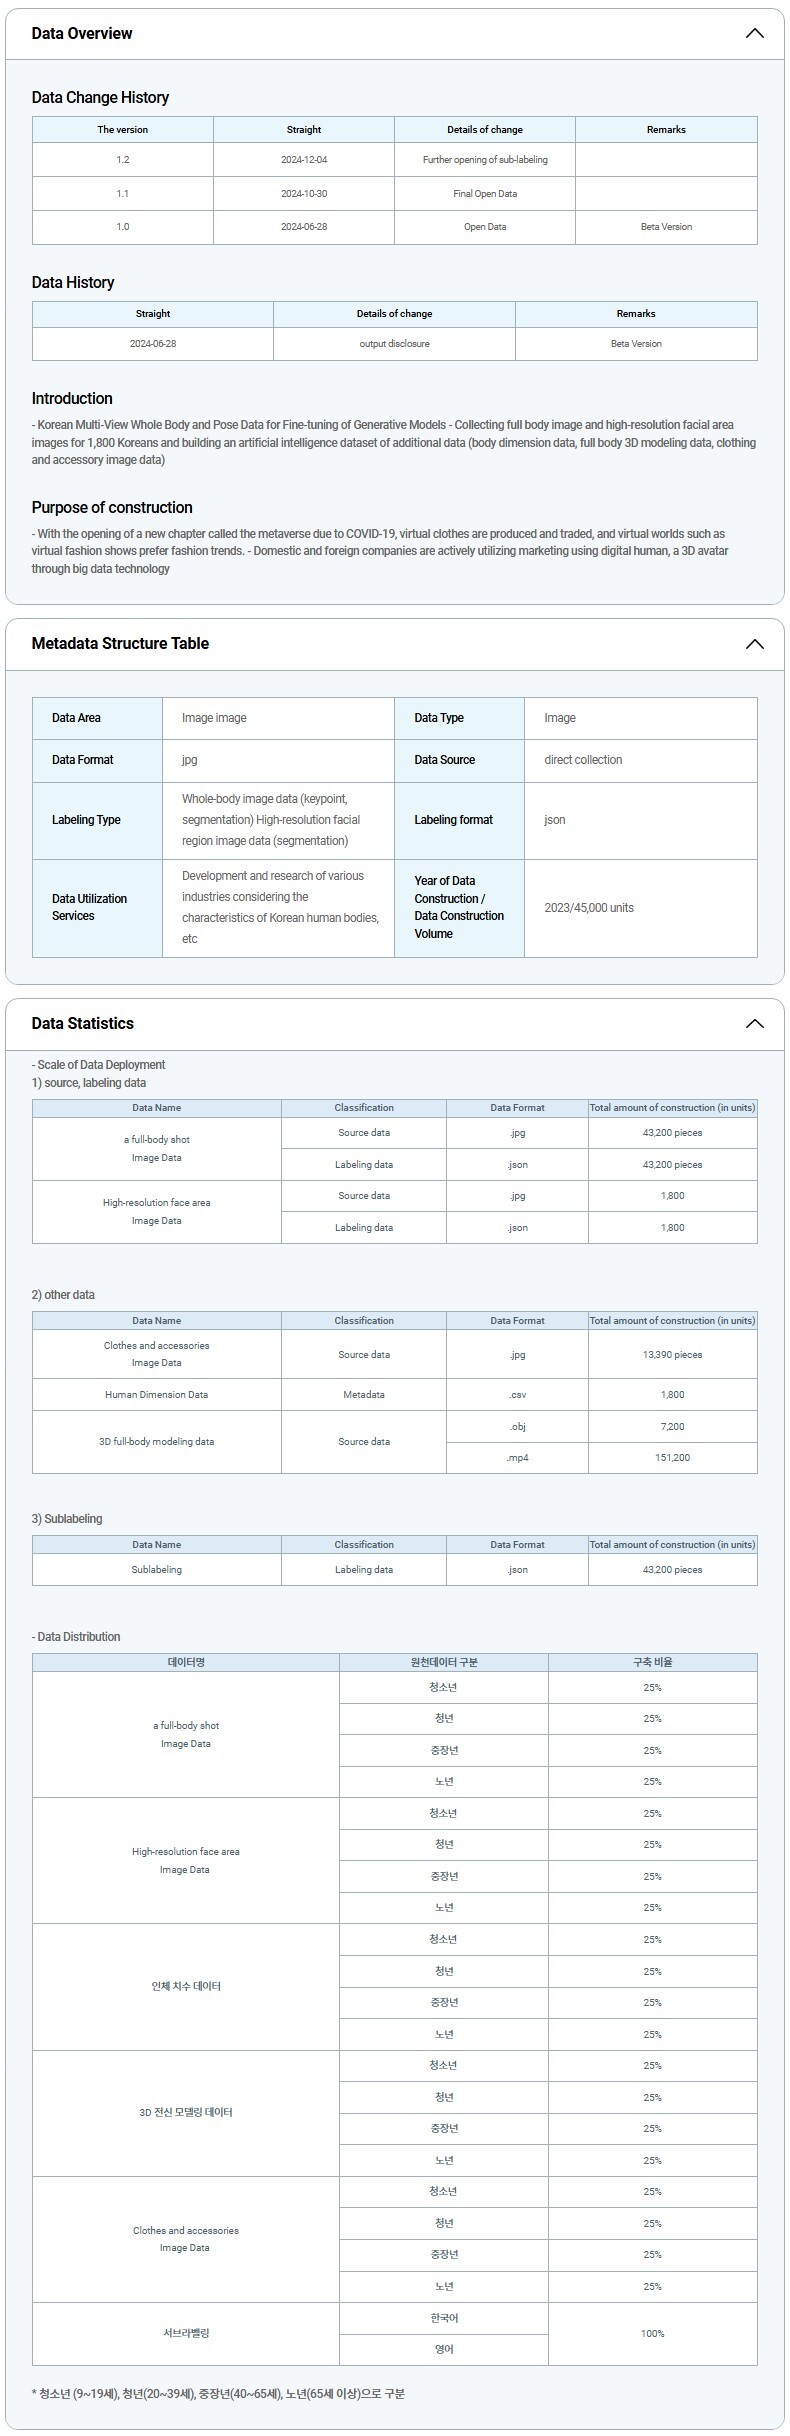
Task: Select the "13,390 pieces" cell
Action: tap(672, 1355)
